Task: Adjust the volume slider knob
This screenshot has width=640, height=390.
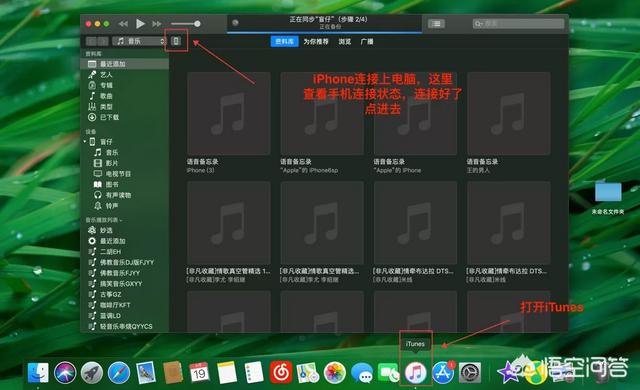Action: coord(197,24)
